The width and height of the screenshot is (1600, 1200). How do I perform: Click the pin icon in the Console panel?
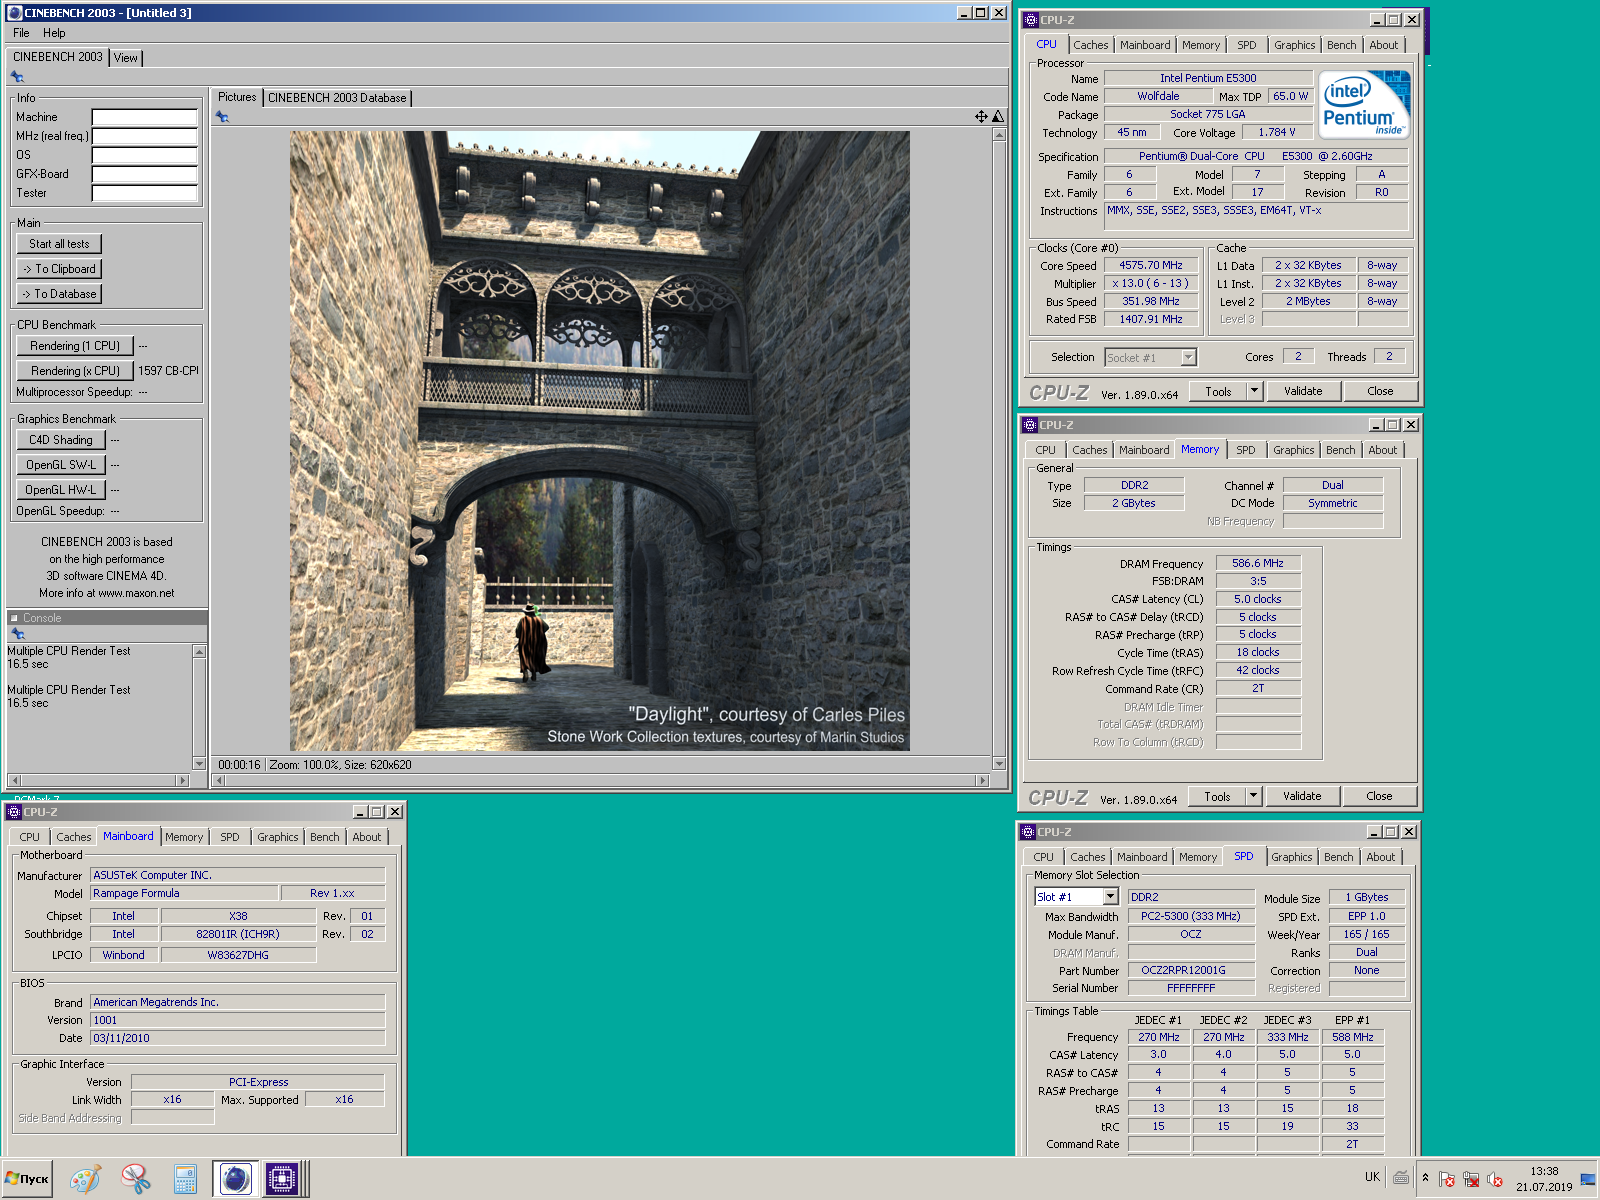(17, 634)
